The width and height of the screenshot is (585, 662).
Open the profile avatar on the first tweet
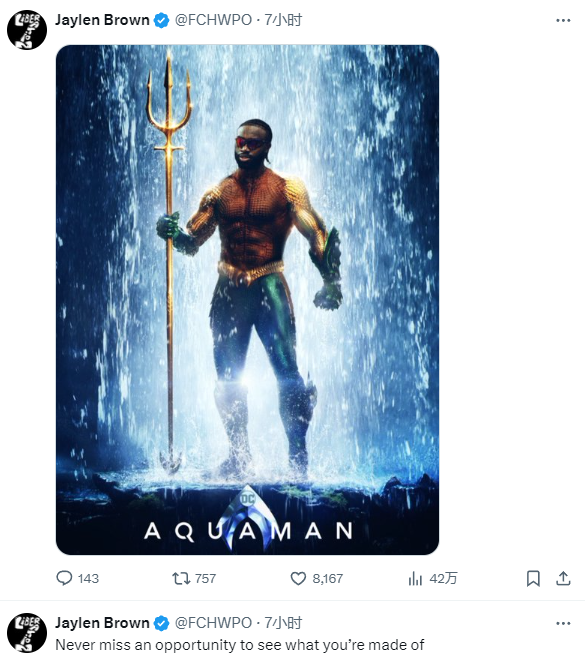tap(27, 30)
